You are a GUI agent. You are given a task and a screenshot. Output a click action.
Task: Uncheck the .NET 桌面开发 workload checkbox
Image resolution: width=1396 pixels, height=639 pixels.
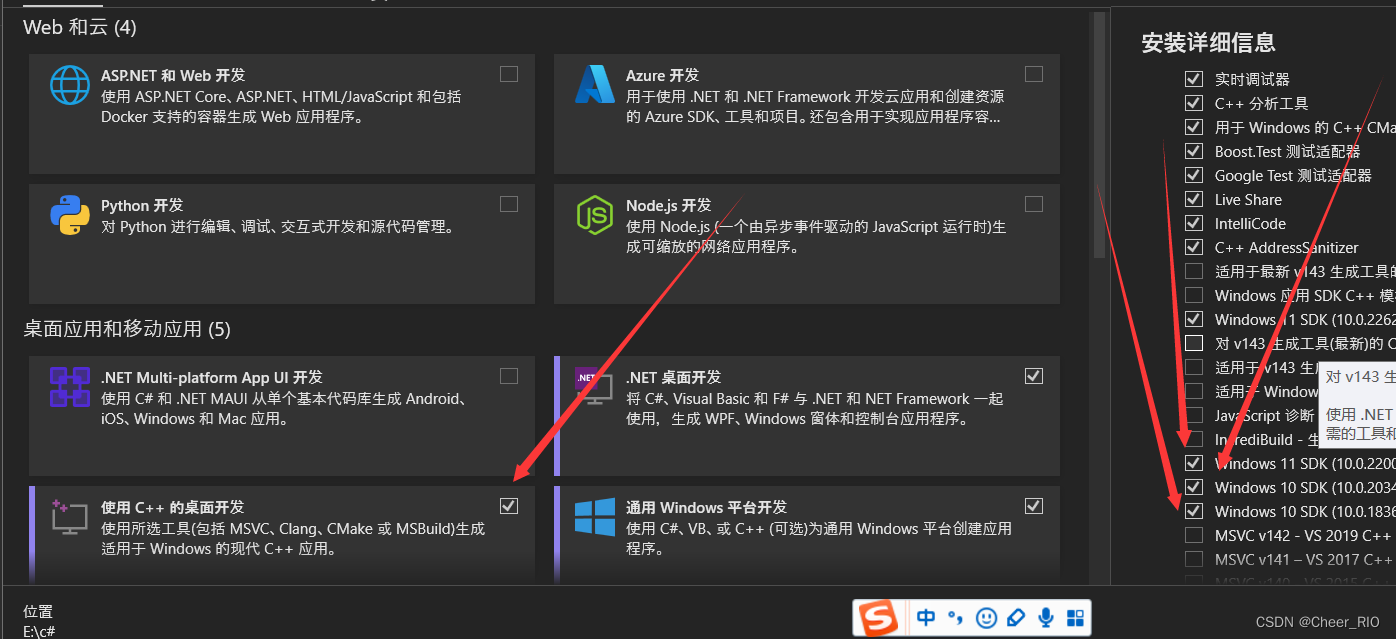[x=1034, y=376]
